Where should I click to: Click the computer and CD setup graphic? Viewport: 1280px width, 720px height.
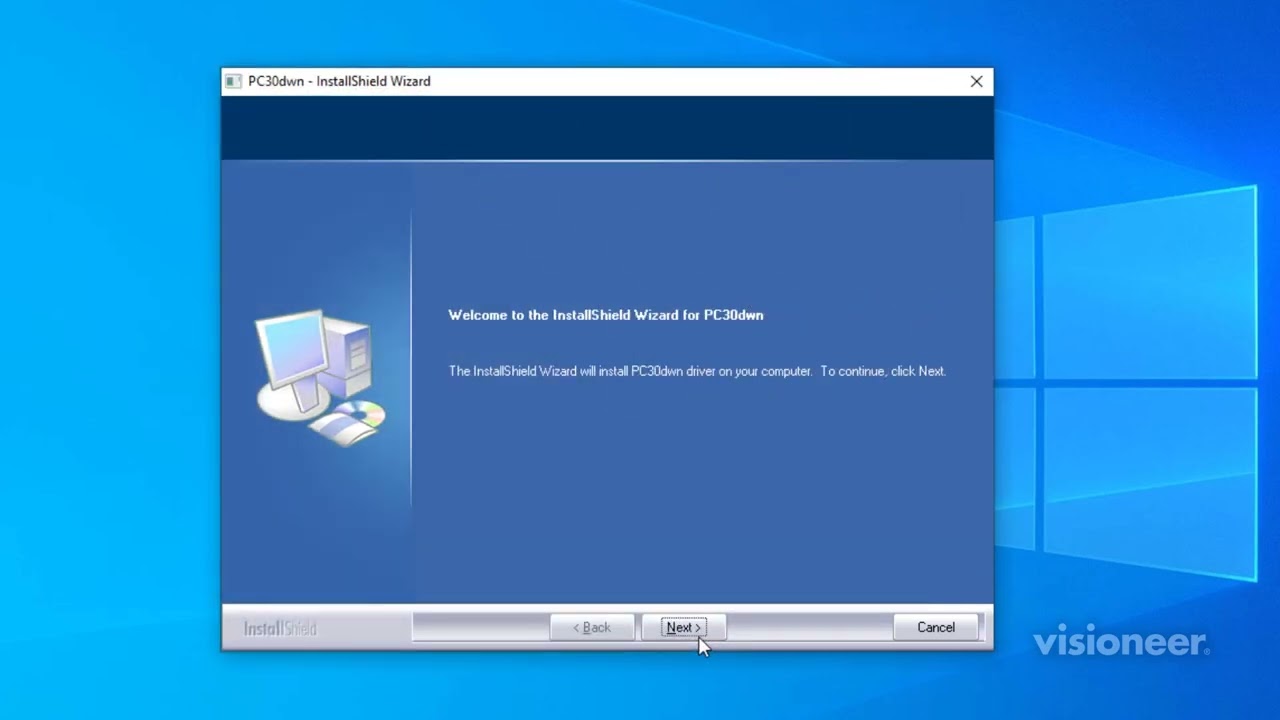320,377
